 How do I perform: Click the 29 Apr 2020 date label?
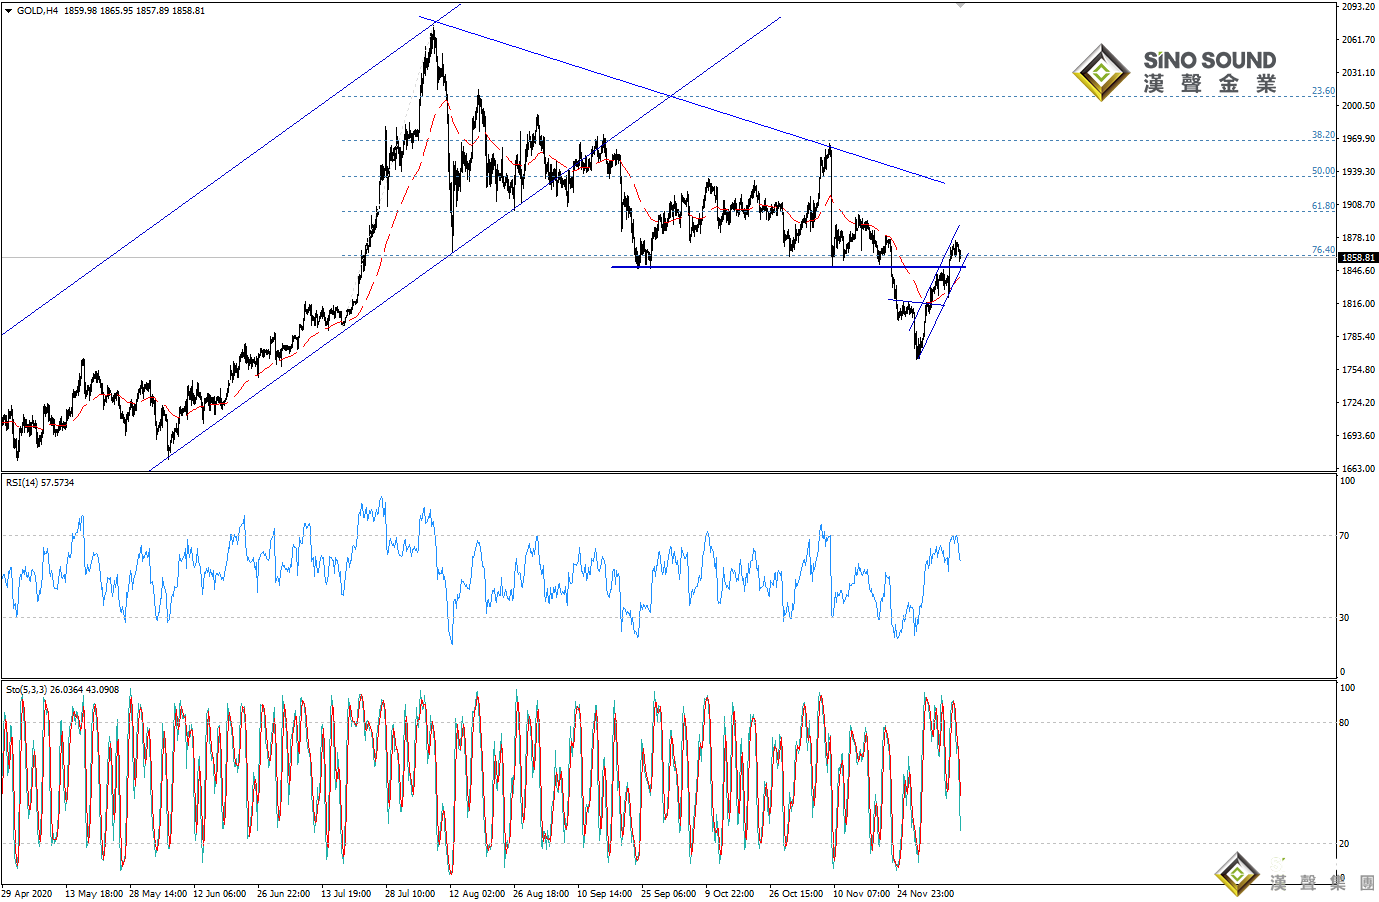point(27,894)
